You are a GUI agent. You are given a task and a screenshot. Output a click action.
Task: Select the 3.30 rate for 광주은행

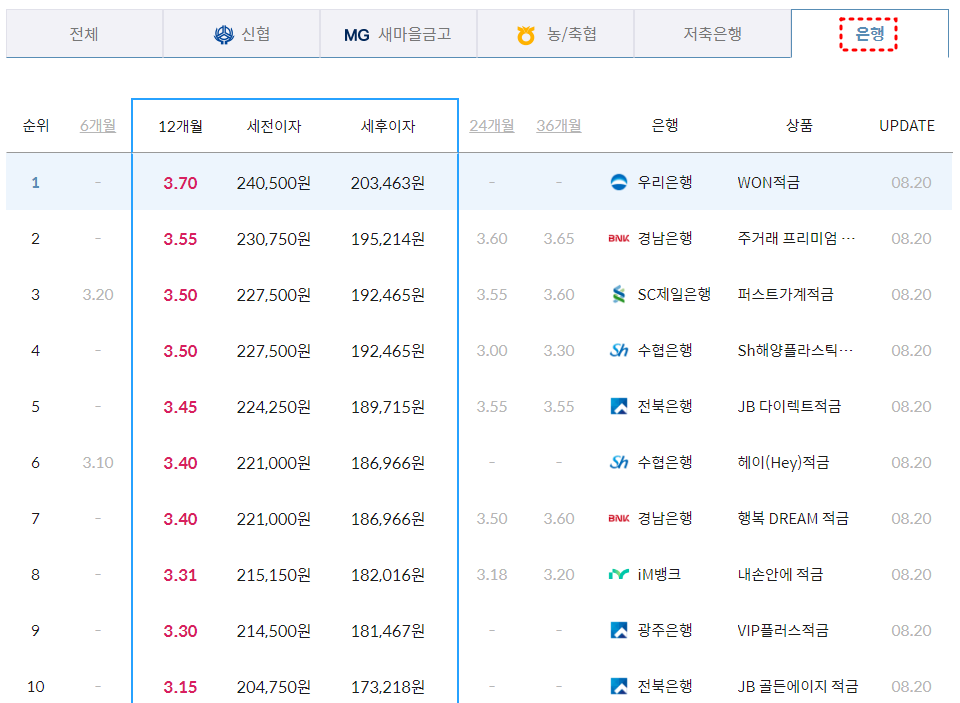(181, 631)
